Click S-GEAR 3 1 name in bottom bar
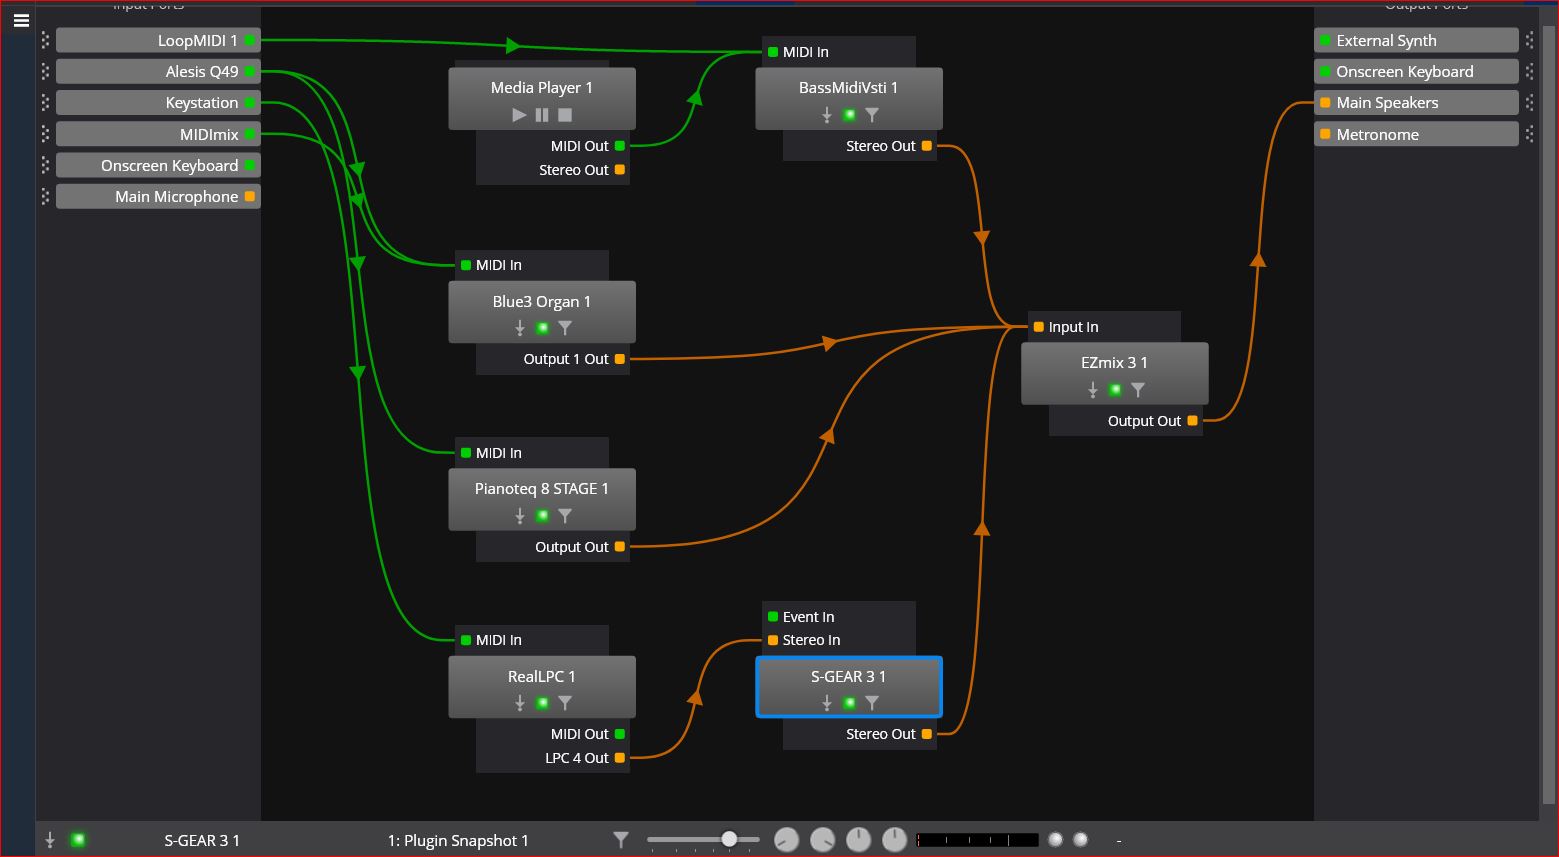This screenshot has width=1559, height=857. (x=202, y=840)
